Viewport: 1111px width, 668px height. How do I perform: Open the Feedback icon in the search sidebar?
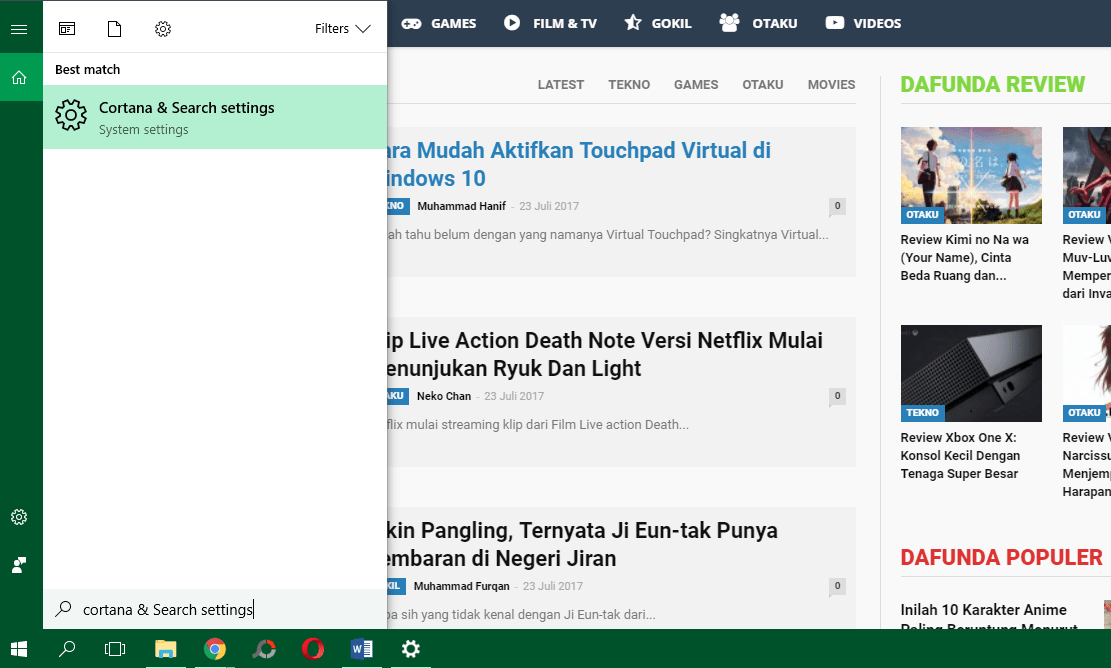pos(19,565)
